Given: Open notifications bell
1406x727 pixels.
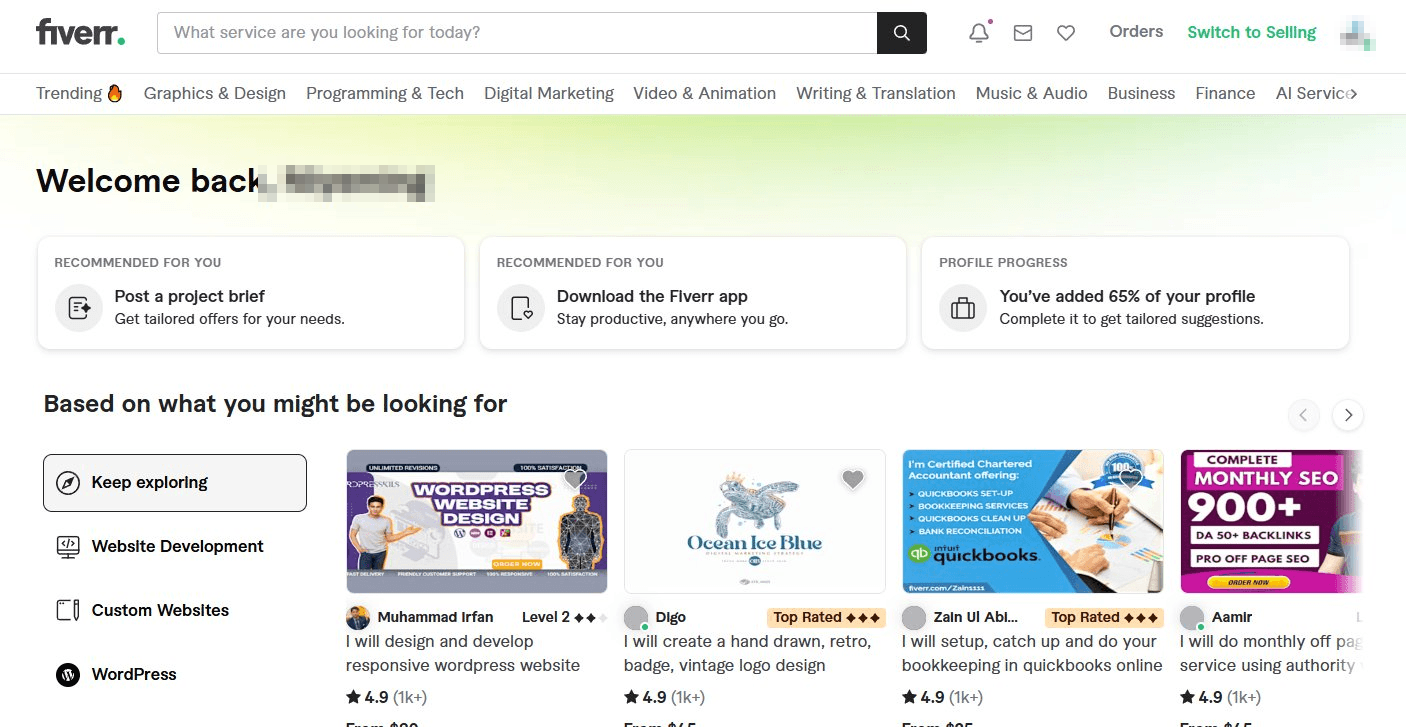Looking at the screenshot, I should coord(979,33).
